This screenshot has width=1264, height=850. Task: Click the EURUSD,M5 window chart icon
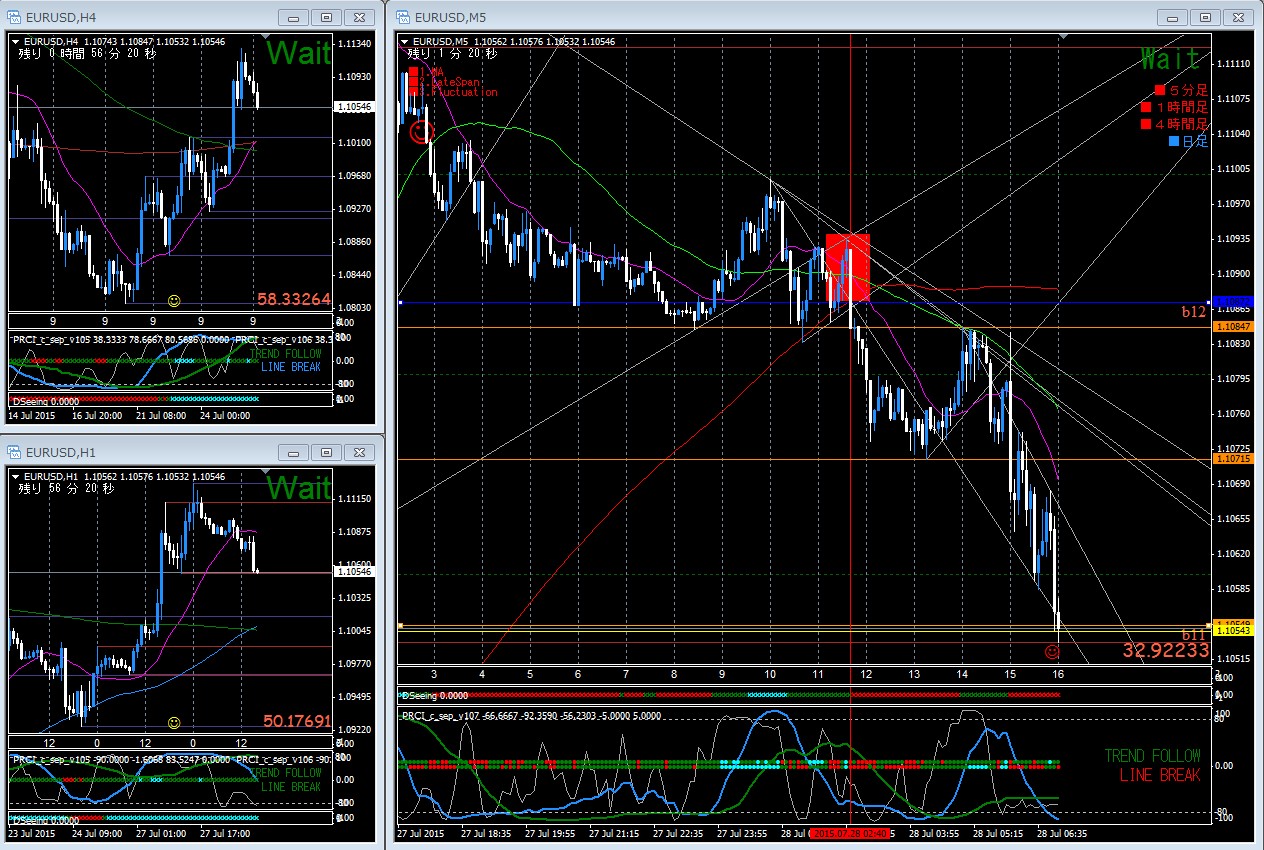[x=402, y=17]
